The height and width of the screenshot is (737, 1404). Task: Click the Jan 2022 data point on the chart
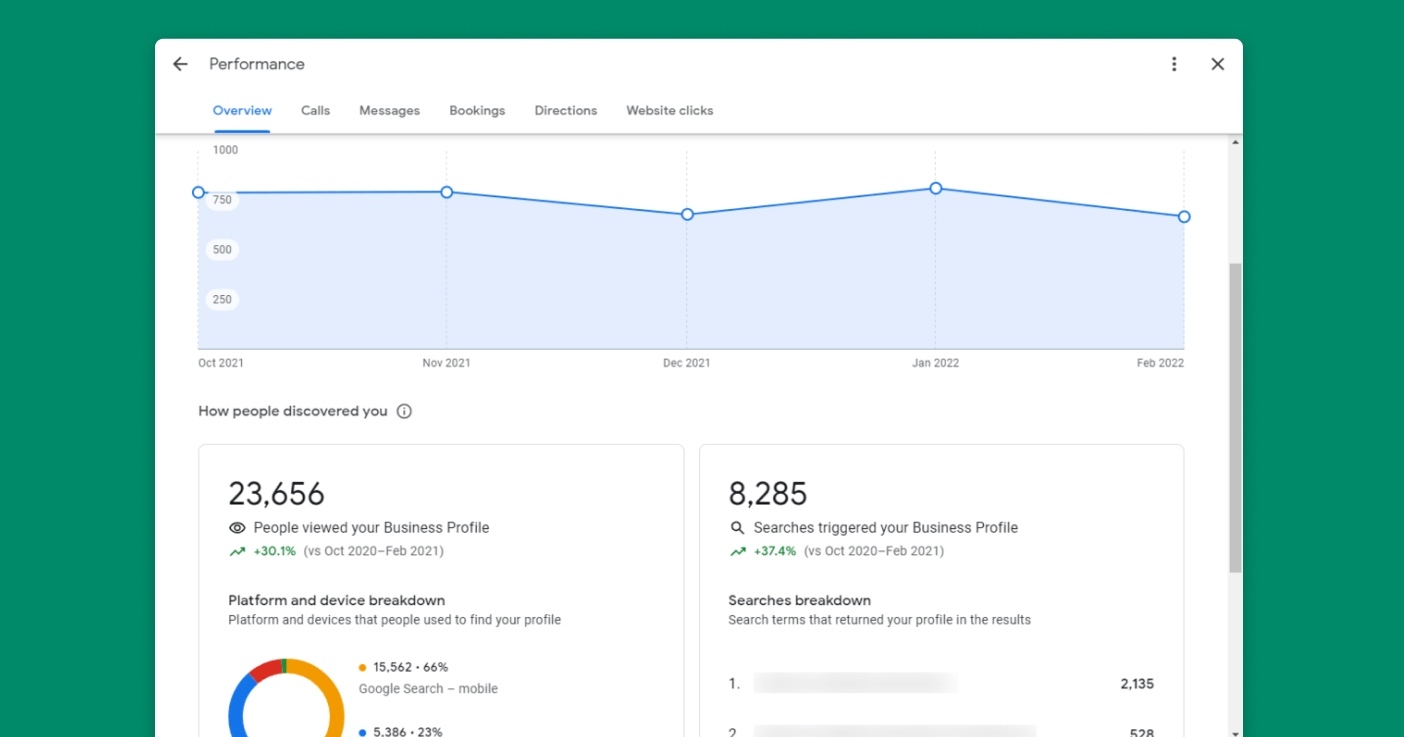pos(935,188)
